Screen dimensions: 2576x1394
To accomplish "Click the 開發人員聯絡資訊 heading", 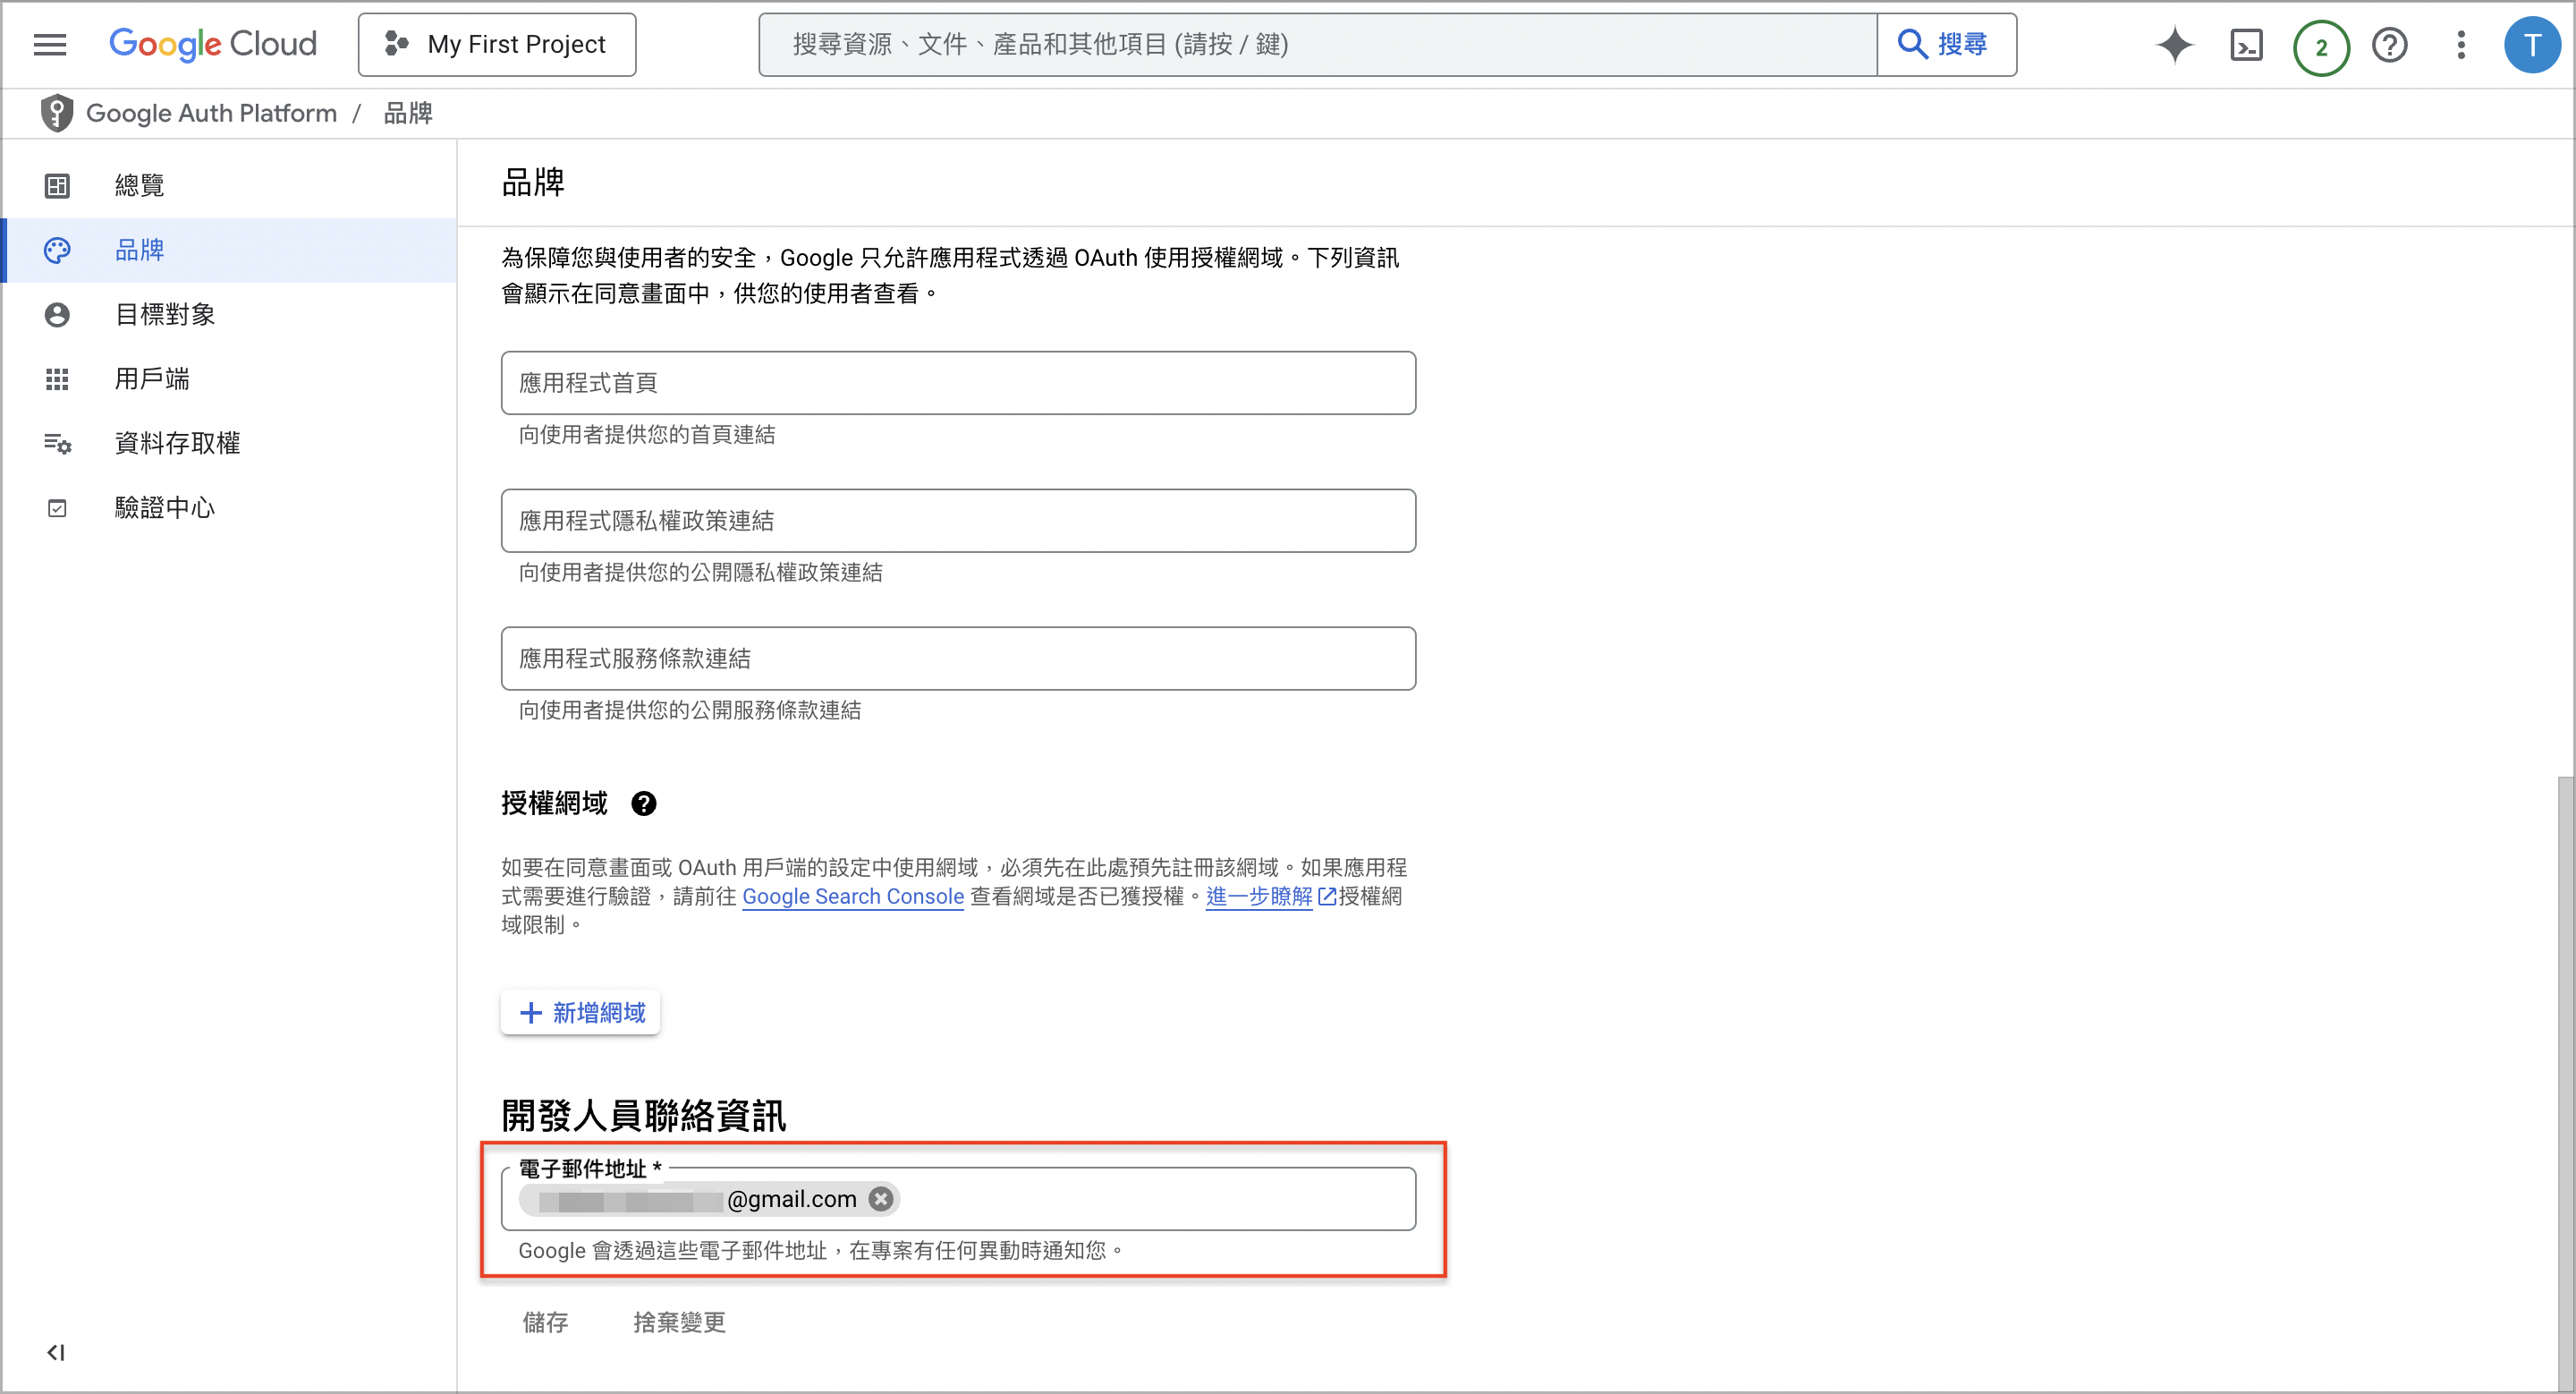I will pyautogui.click(x=643, y=1115).
